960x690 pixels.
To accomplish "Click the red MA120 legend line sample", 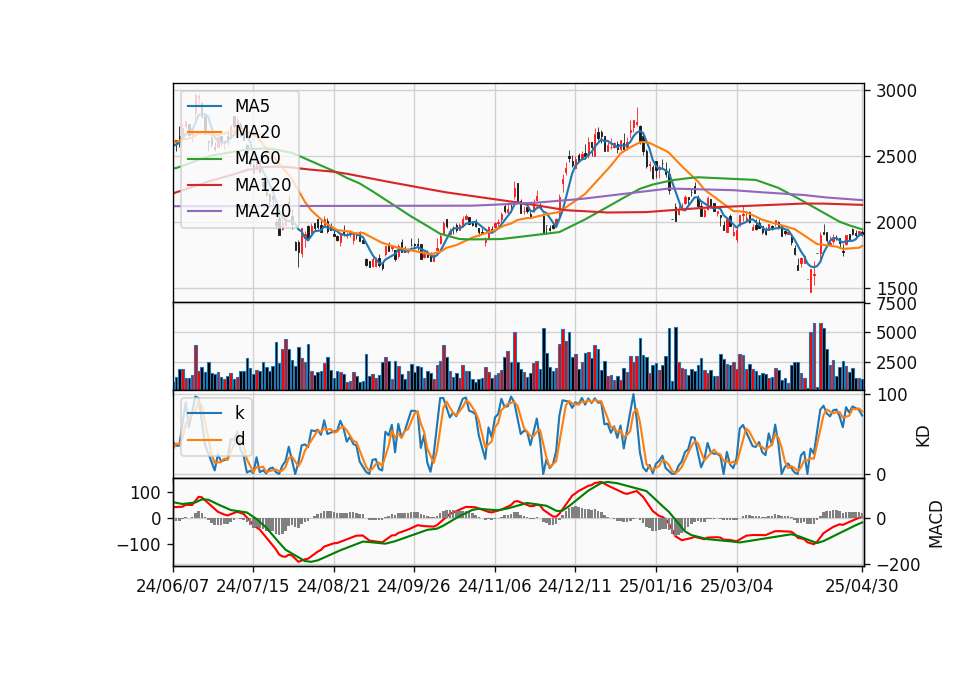I will click(x=204, y=185).
